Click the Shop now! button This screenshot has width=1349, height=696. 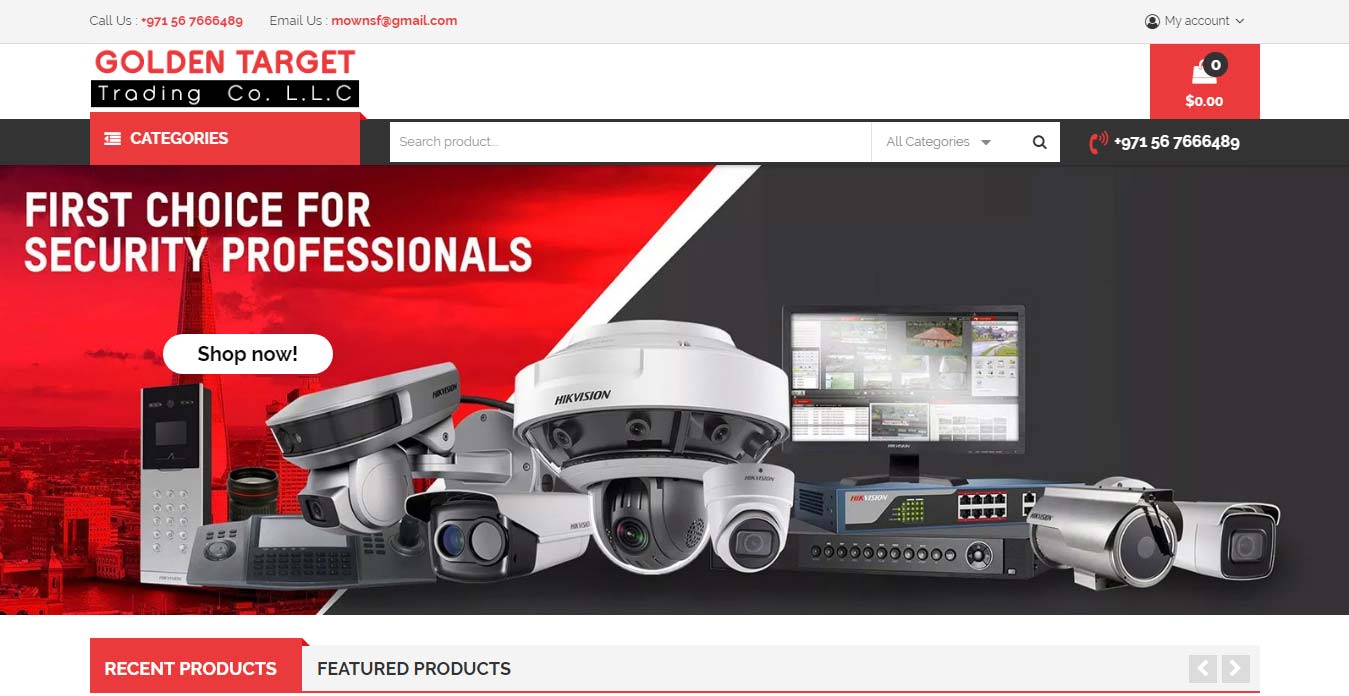(x=248, y=354)
